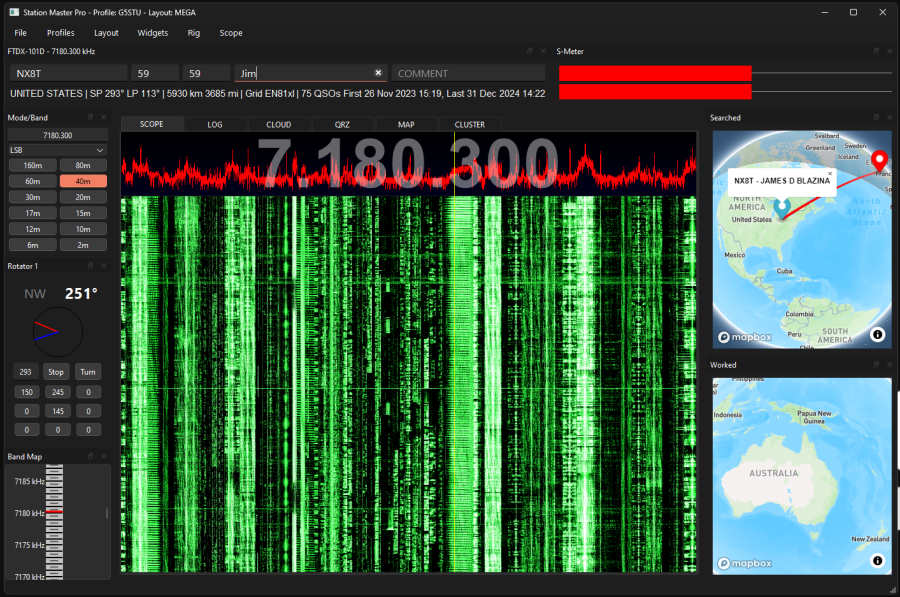The height and width of the screenshot is (597, 900).
Task: Float the Worked map panel
Action: pyautogui.click(x=876, y=365)
